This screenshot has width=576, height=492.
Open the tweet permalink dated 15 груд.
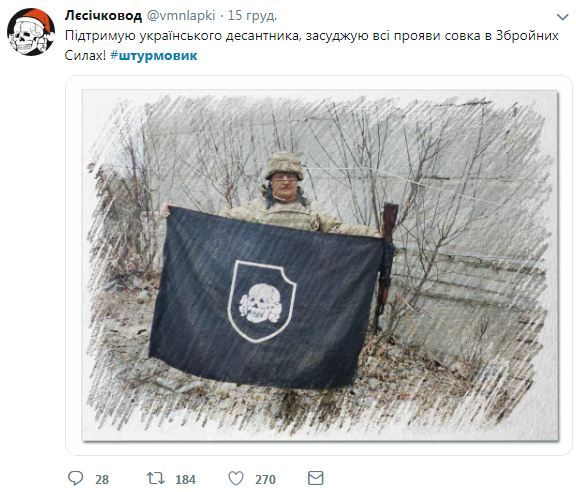252,16
